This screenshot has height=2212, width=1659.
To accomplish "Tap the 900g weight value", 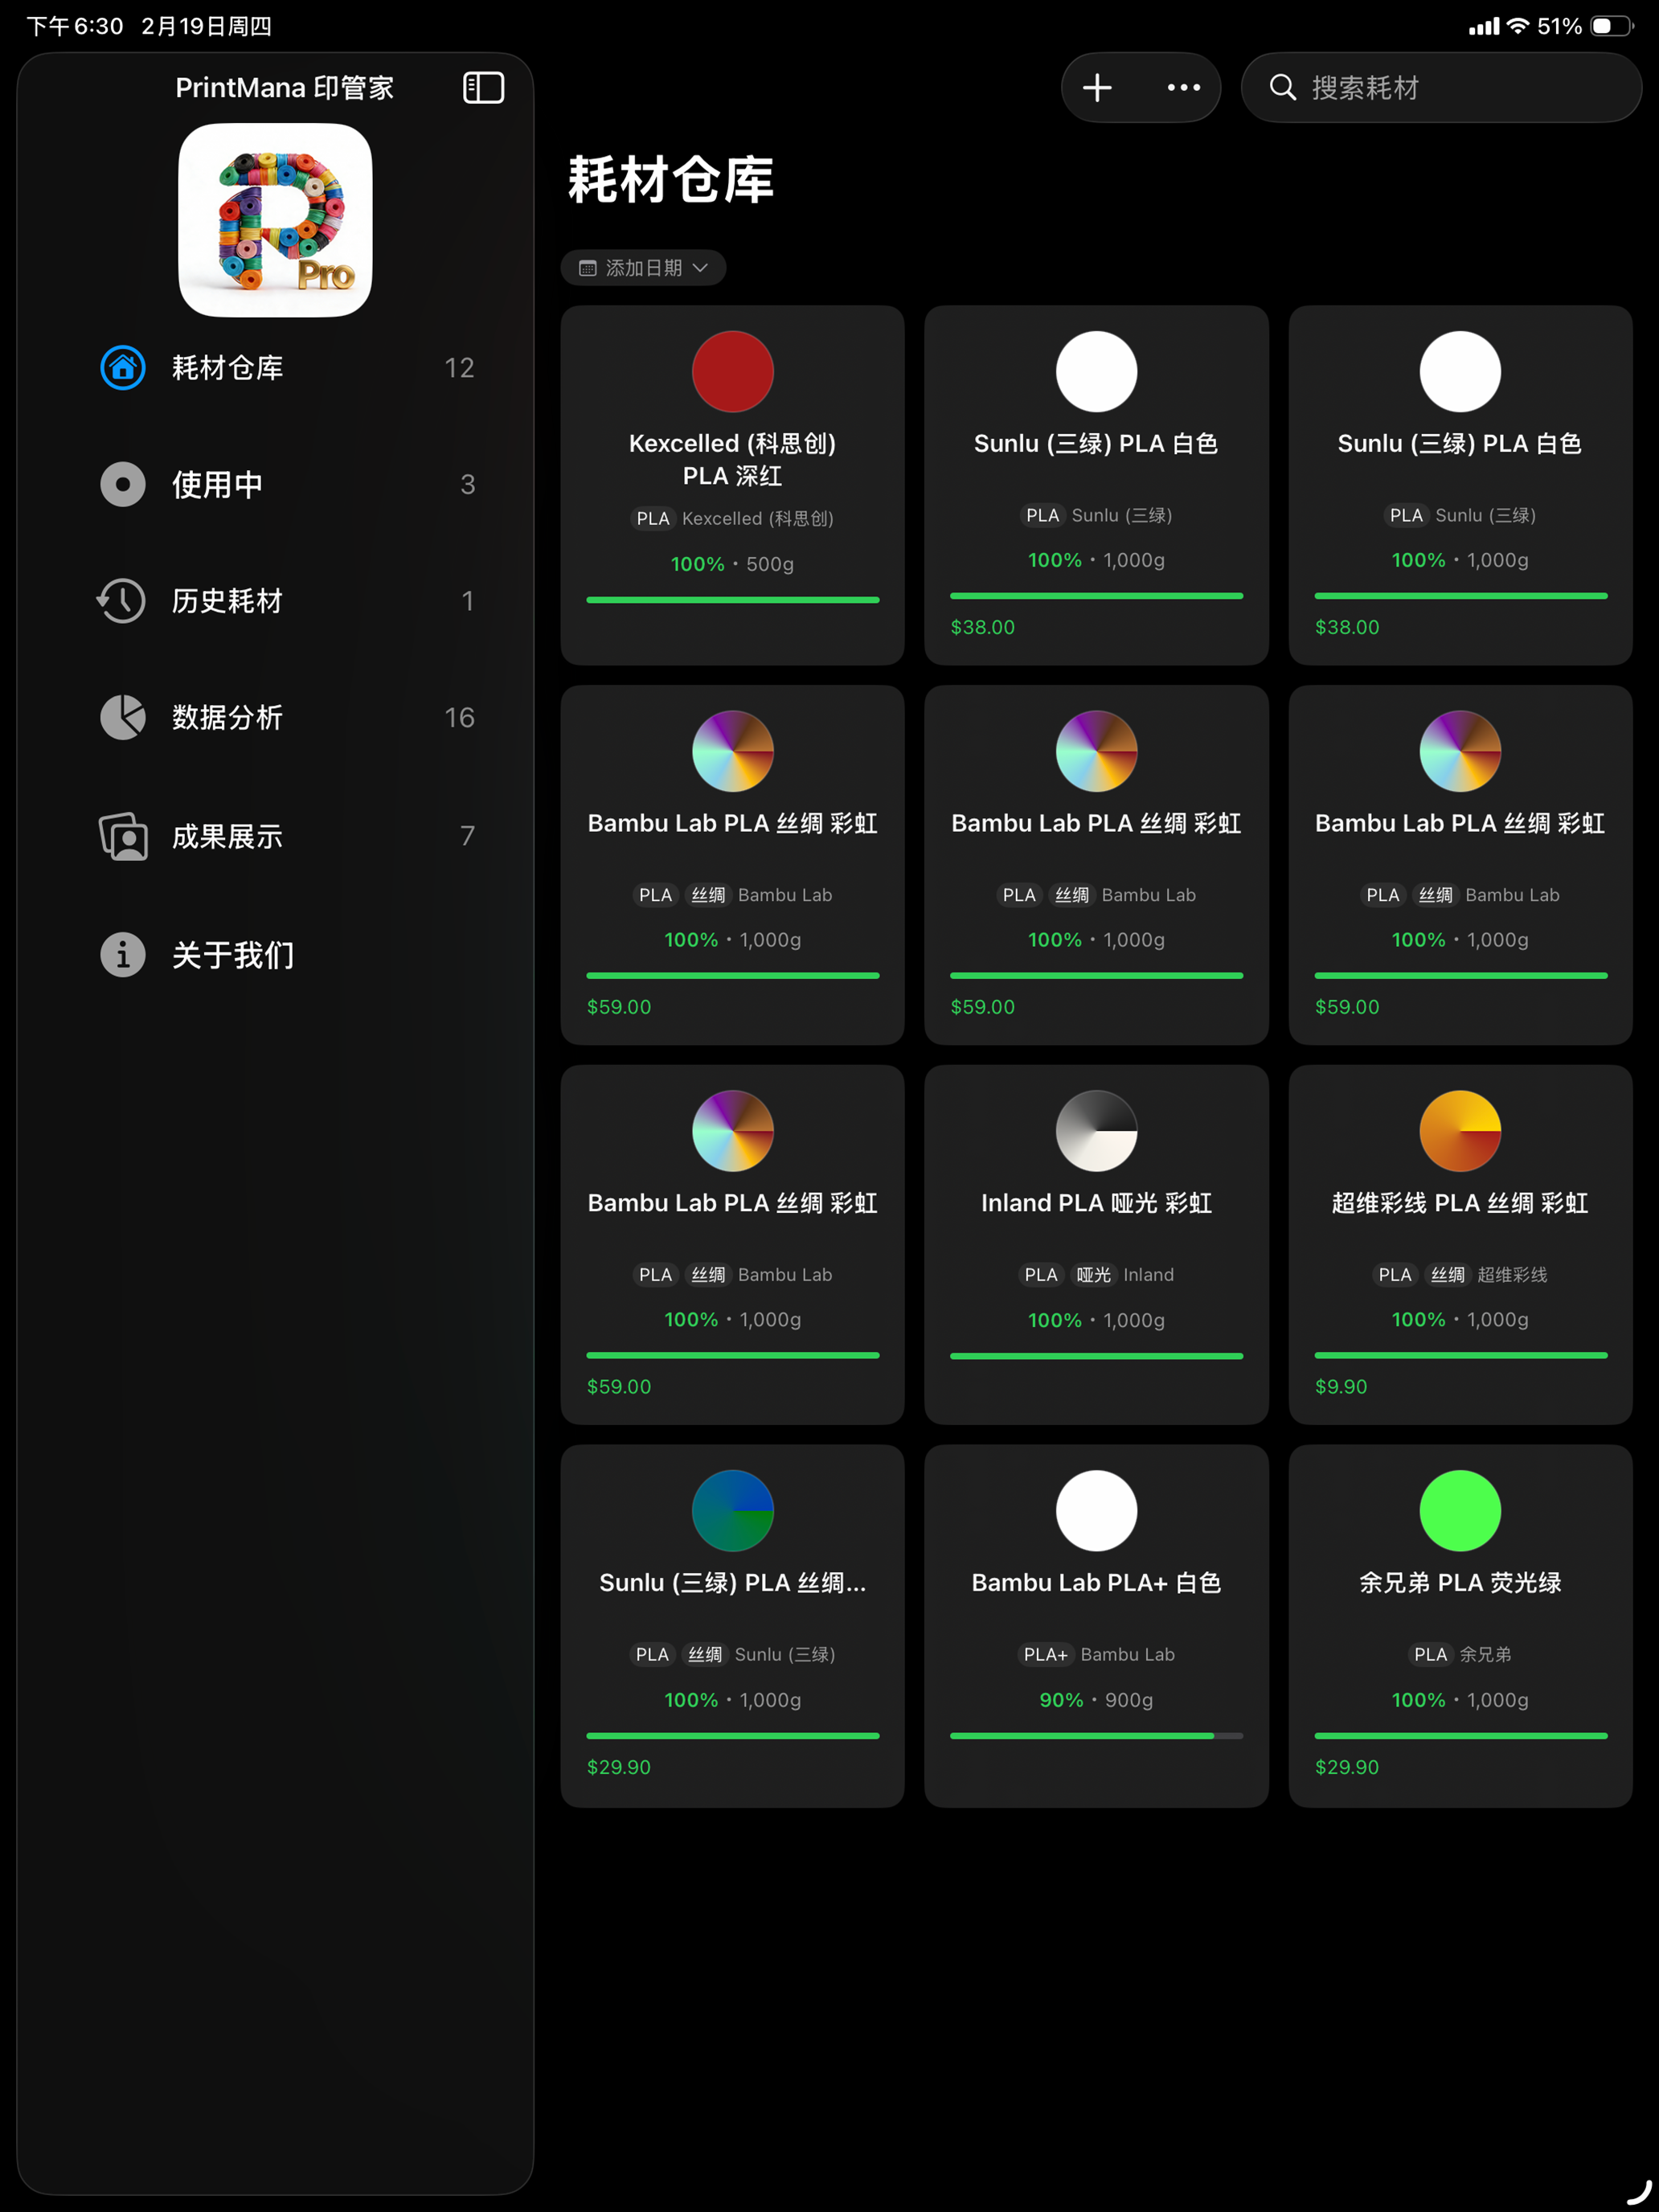I will coord(1129,1700).
